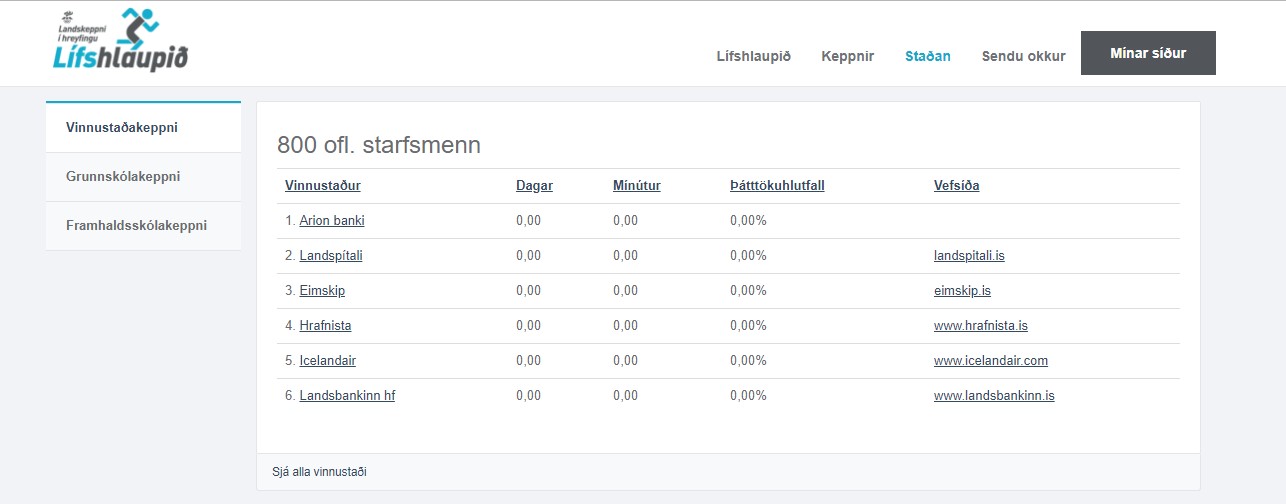Select the Staðan menu item
Image resolution: width=1286 pixels, height=504 pixels.
click(x=928, y=56)
